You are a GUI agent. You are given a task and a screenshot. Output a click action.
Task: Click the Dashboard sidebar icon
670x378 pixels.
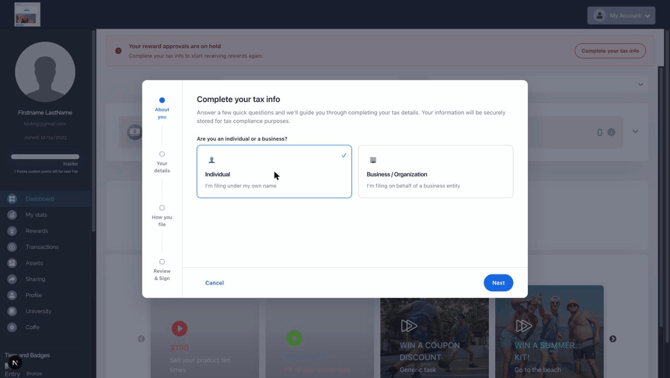12,199
